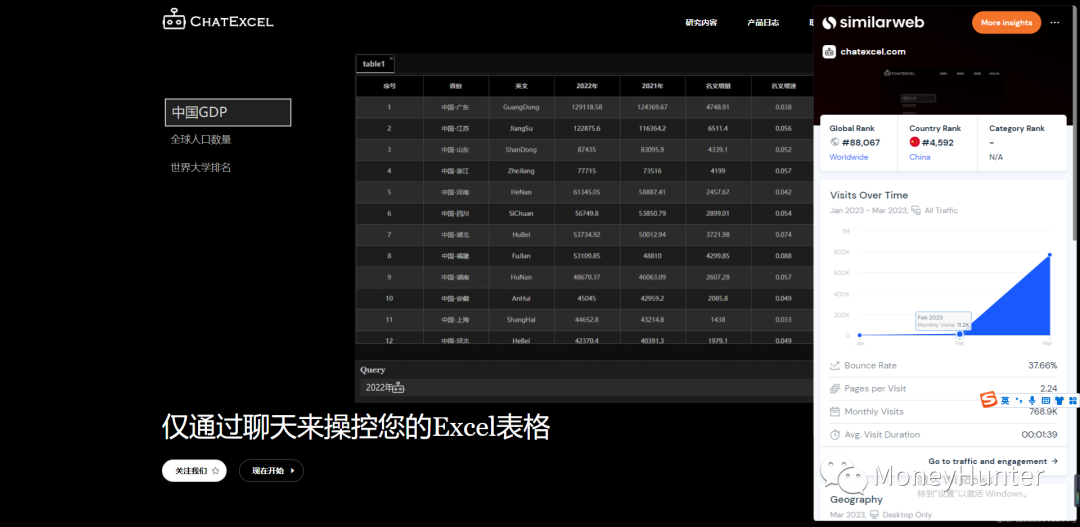The height and width of the screenshot is (527, 1080).
Task: Click the Sogou punctuation mode icon
Action: (1019, 400)
